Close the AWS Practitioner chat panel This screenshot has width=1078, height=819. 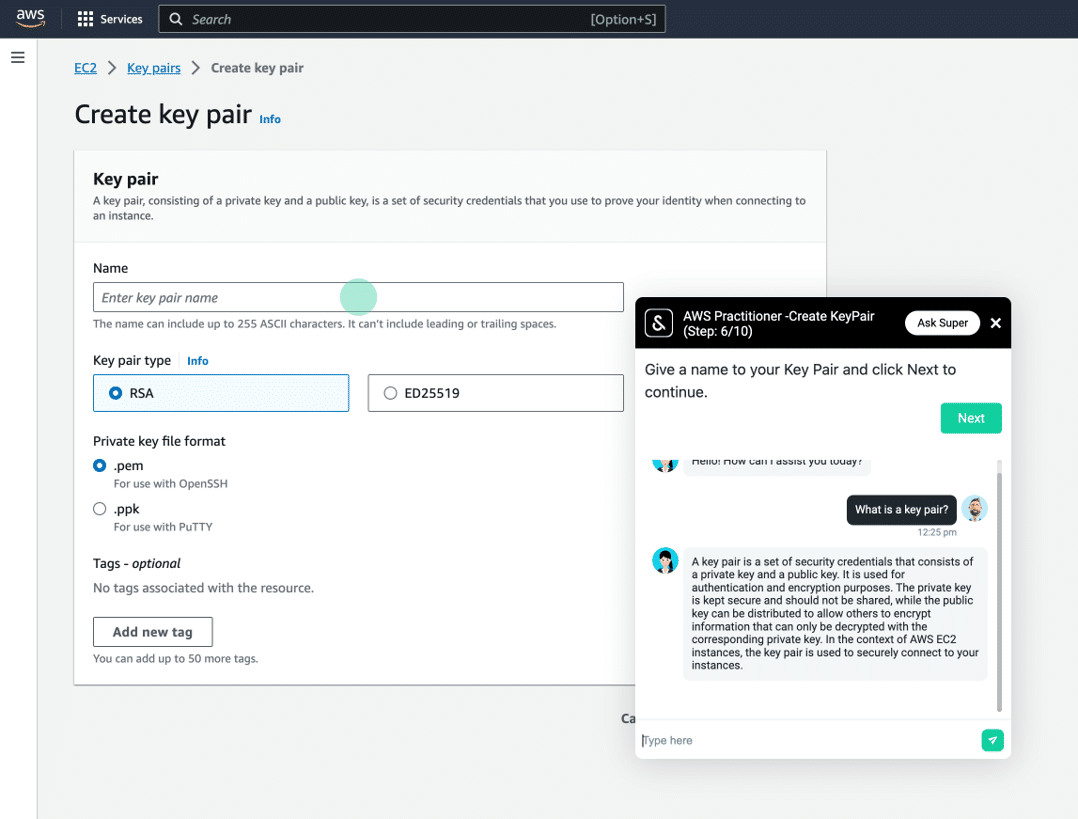coord(996,323)
